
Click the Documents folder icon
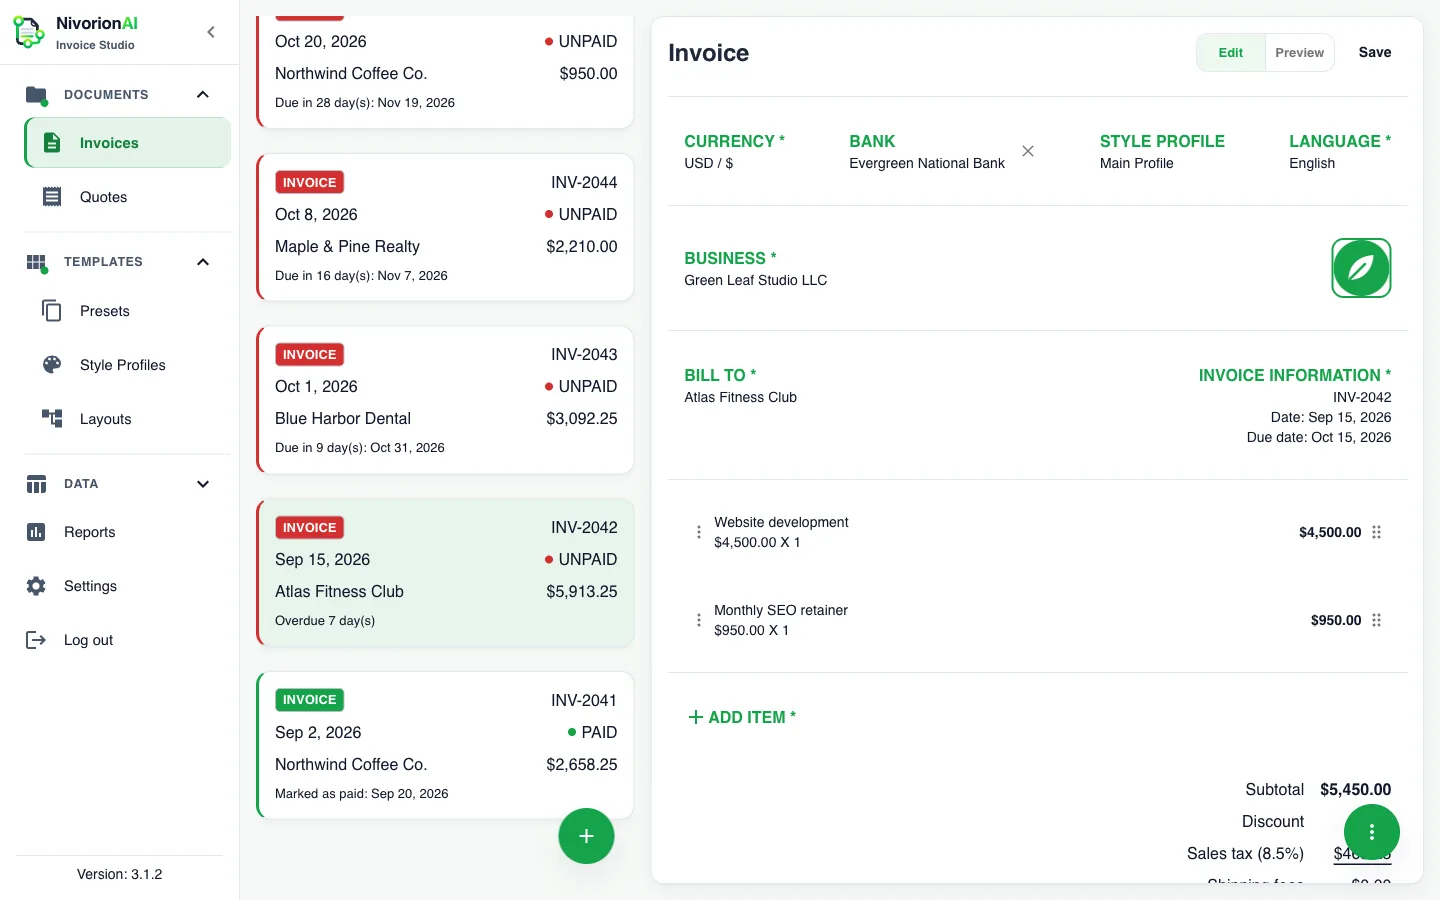(36, 95)
